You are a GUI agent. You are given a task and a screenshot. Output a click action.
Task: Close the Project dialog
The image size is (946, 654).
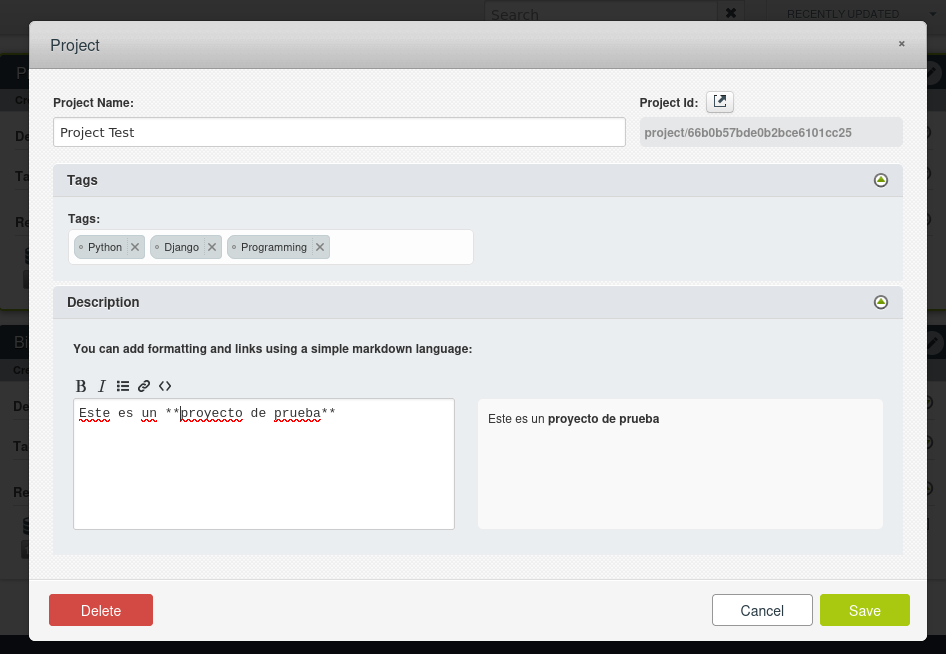901,44
